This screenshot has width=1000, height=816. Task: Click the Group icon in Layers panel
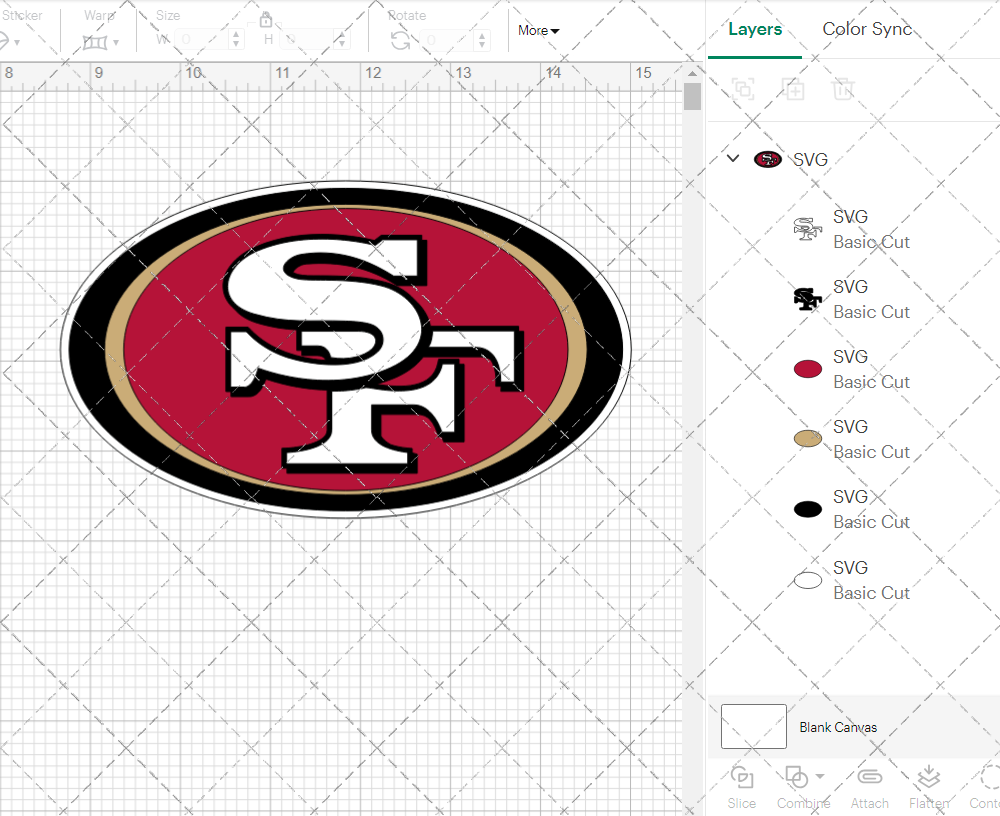pyautogui.click(x=743, y=89)
